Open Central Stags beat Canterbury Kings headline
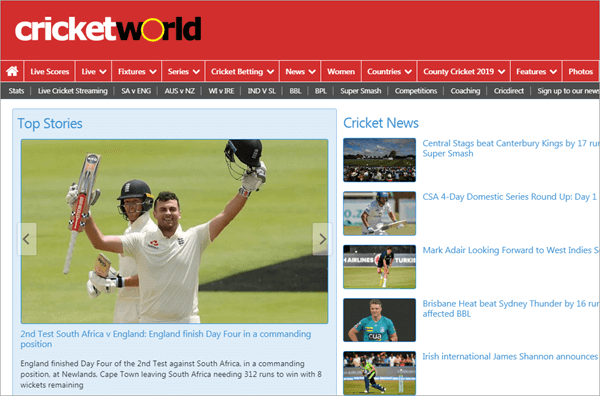The width and height of the screenshot is (600, 396). (x=510, y=148)
